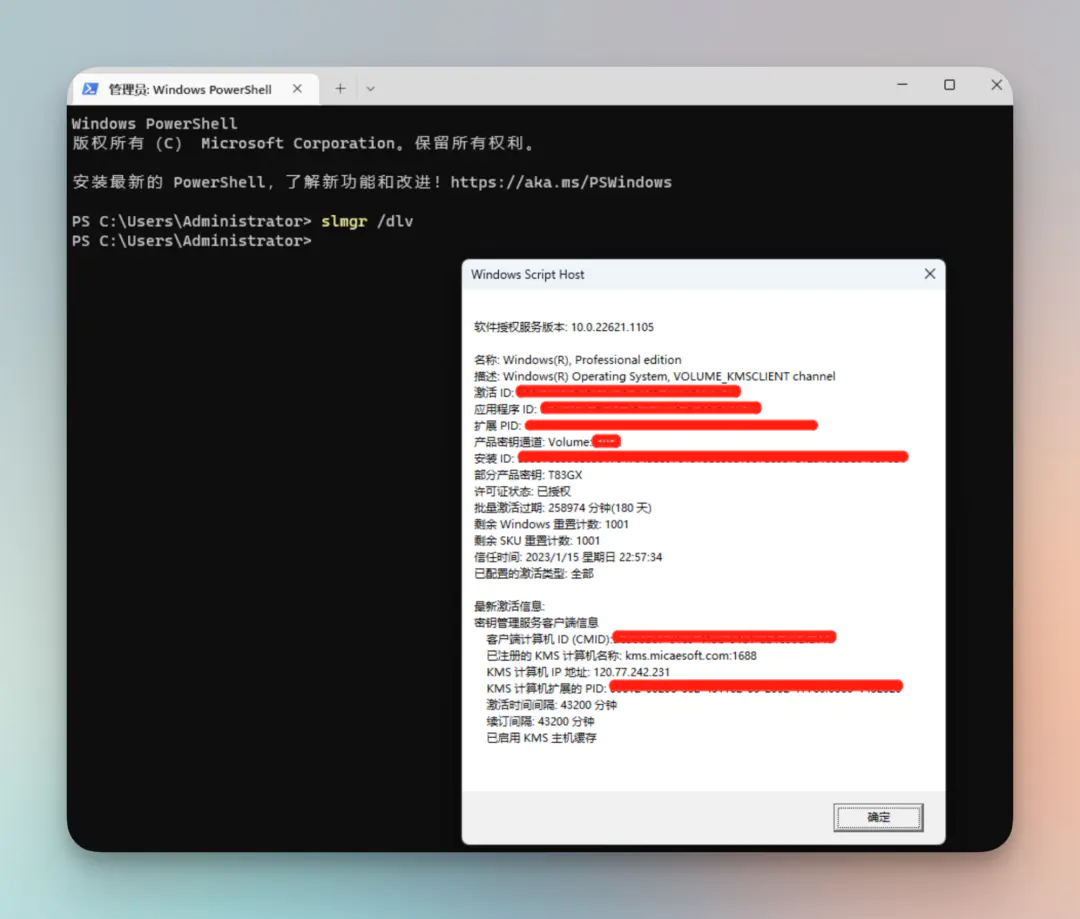Click the empty PS C:\Users\Administrator> prompt line
This screenshot has height=919, width=1080.
(x=191, y=241)
